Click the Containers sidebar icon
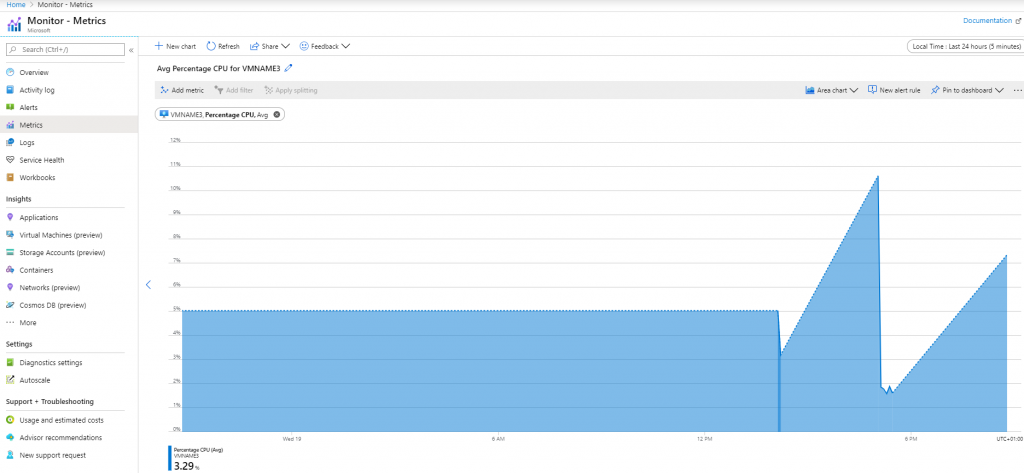This screenshot has height=473, width=1024. pos(10,270)
